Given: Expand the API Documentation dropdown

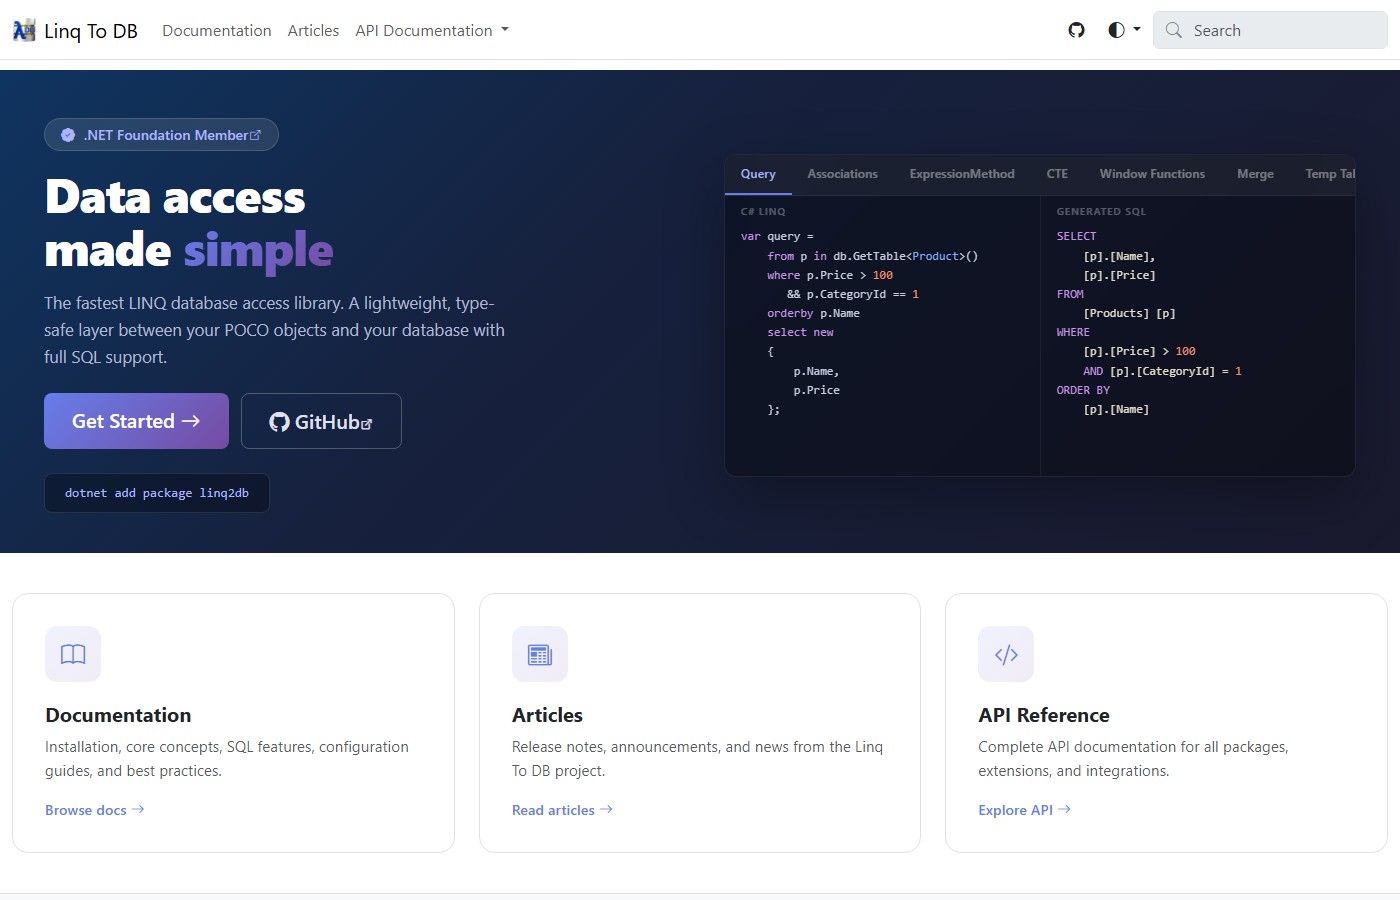Looking at the screenshot, I should (432, 30).
